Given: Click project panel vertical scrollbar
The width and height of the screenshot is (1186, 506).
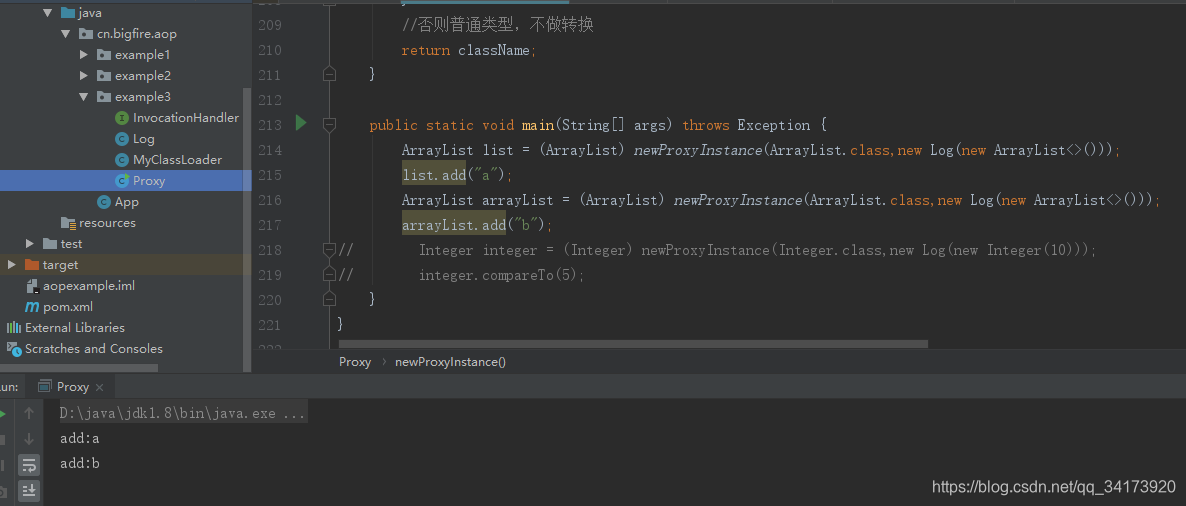Looking at the screenshot, I should pyautogui.click(x=247, y=228).
